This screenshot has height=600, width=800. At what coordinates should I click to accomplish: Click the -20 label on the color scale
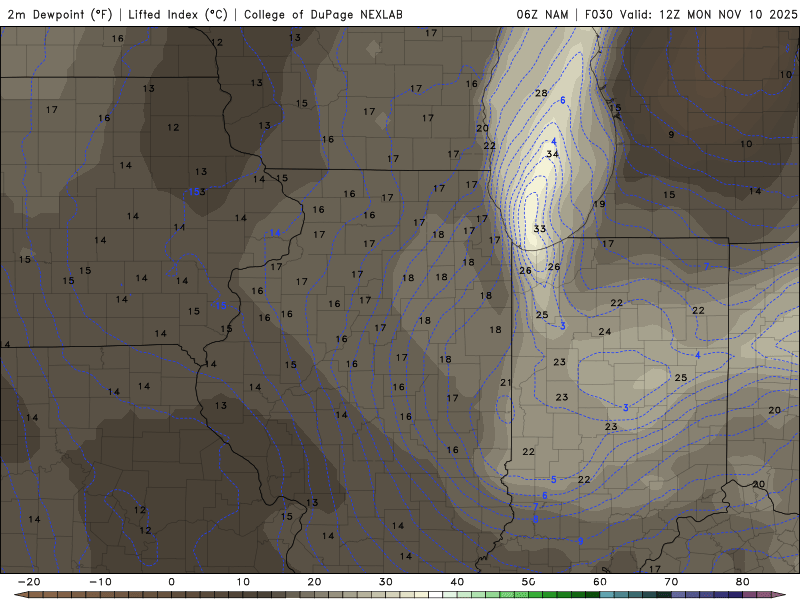(x=29, y=582)
